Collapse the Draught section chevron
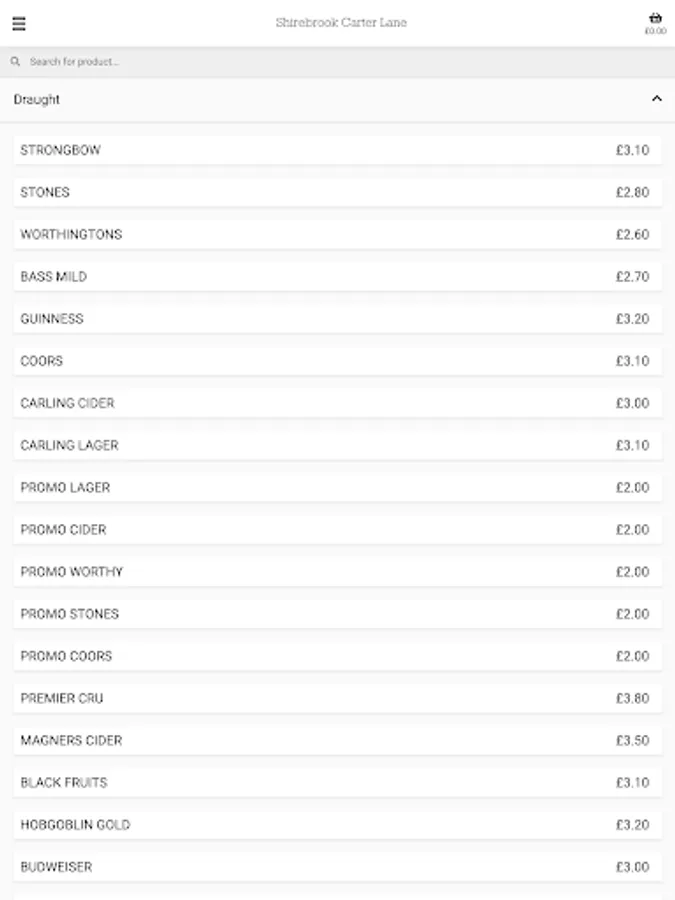This screenshot has height=900, width=675. tap(657, 99)
